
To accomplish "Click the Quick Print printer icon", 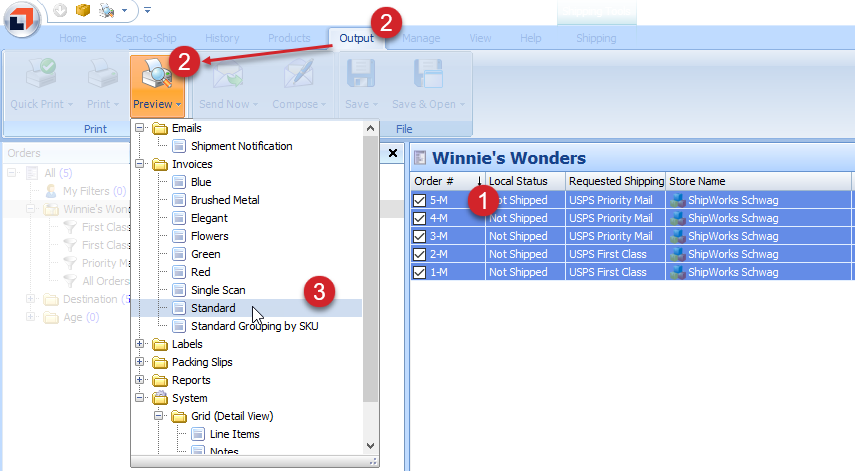I will [41, 74].
